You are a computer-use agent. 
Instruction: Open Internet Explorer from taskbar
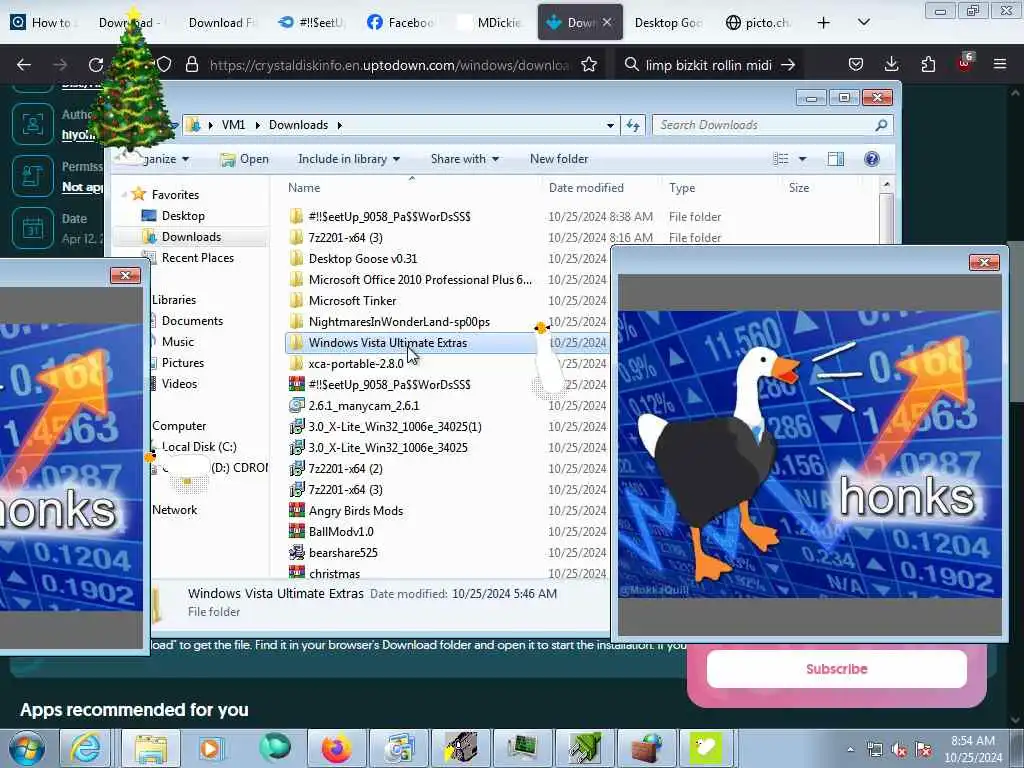click(86, 748)
